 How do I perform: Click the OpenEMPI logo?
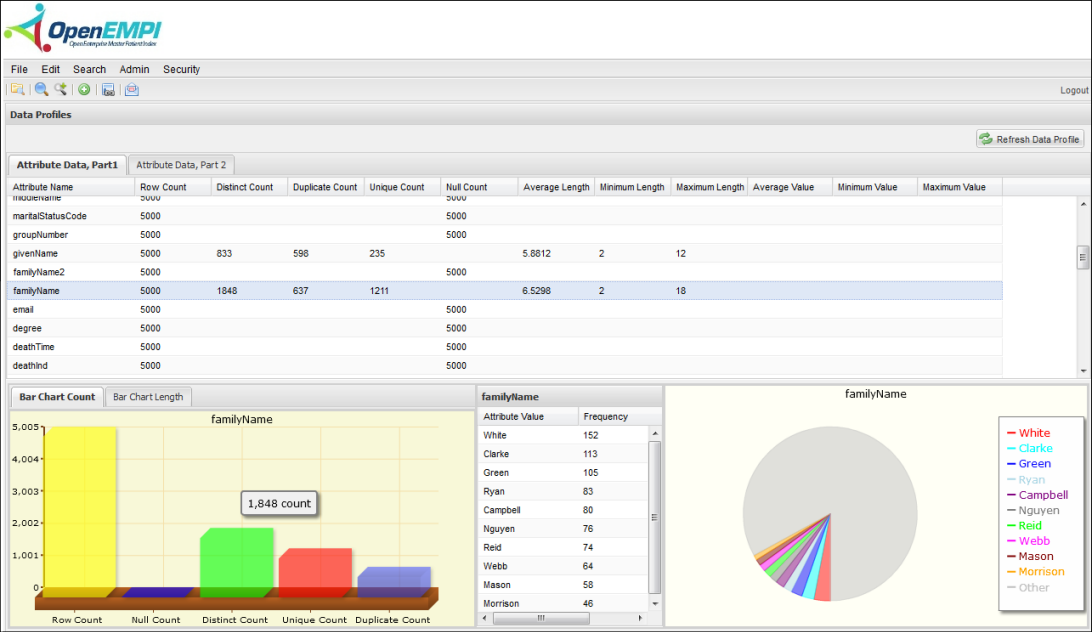tap(82, 29)
